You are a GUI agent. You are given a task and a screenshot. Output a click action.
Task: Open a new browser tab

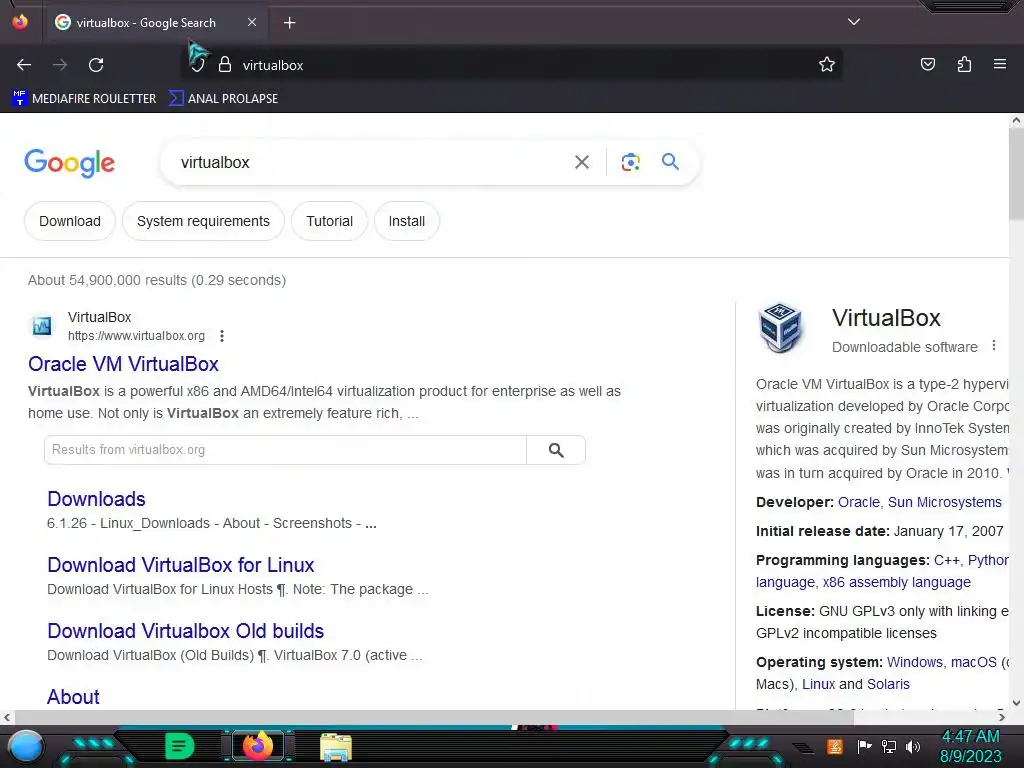(289, 23)
